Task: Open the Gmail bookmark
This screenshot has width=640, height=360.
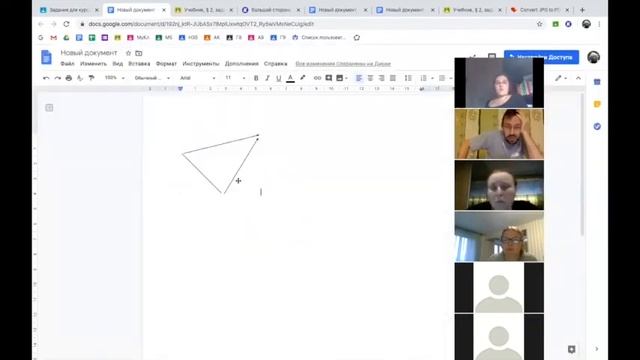Action: (x=53, y=38)
